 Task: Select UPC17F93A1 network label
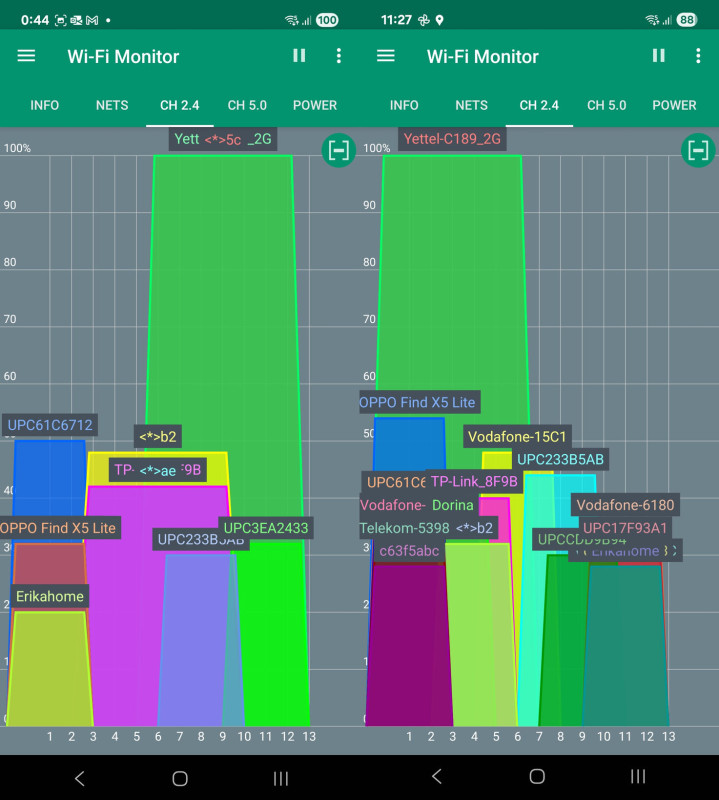pos(625,528)
